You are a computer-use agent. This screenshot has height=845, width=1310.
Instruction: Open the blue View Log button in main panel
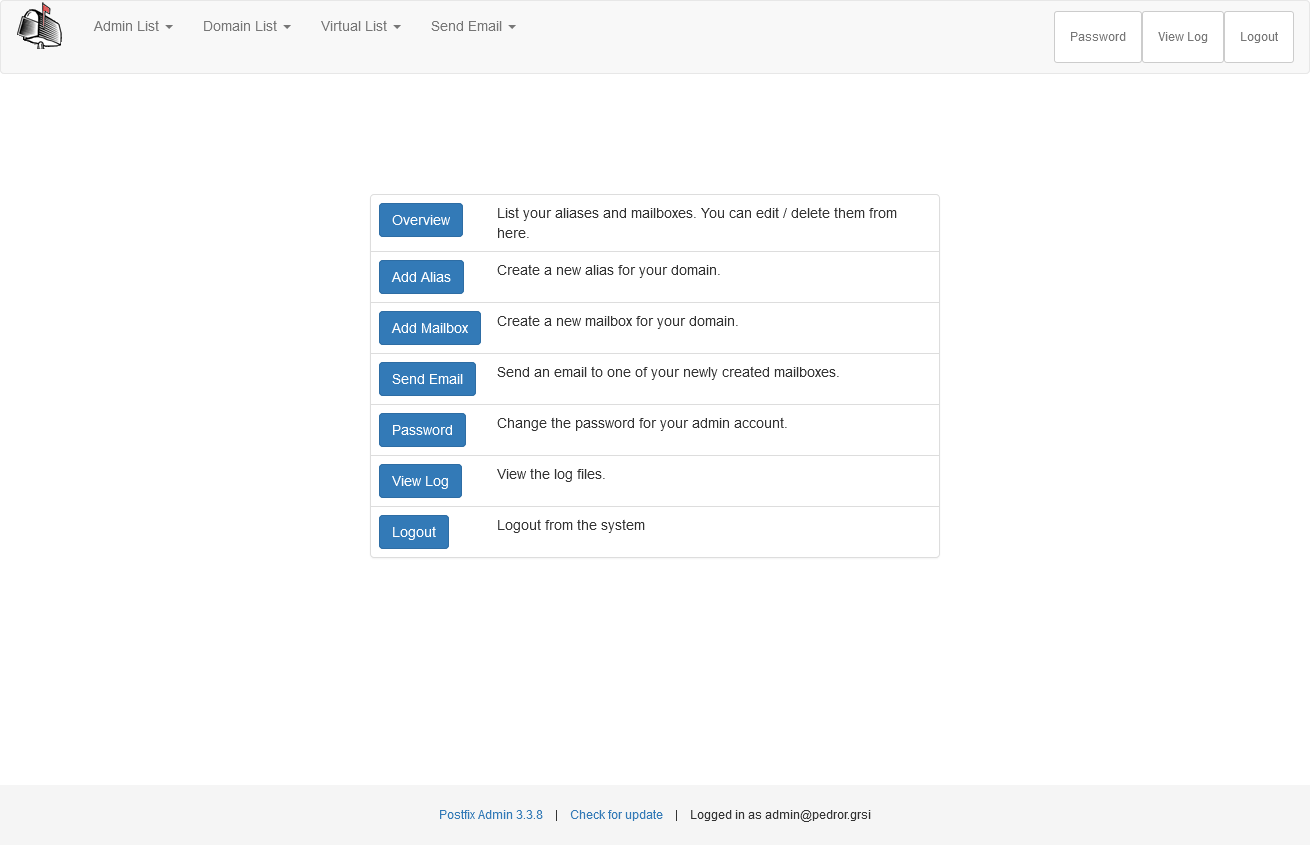pos(420,481)
